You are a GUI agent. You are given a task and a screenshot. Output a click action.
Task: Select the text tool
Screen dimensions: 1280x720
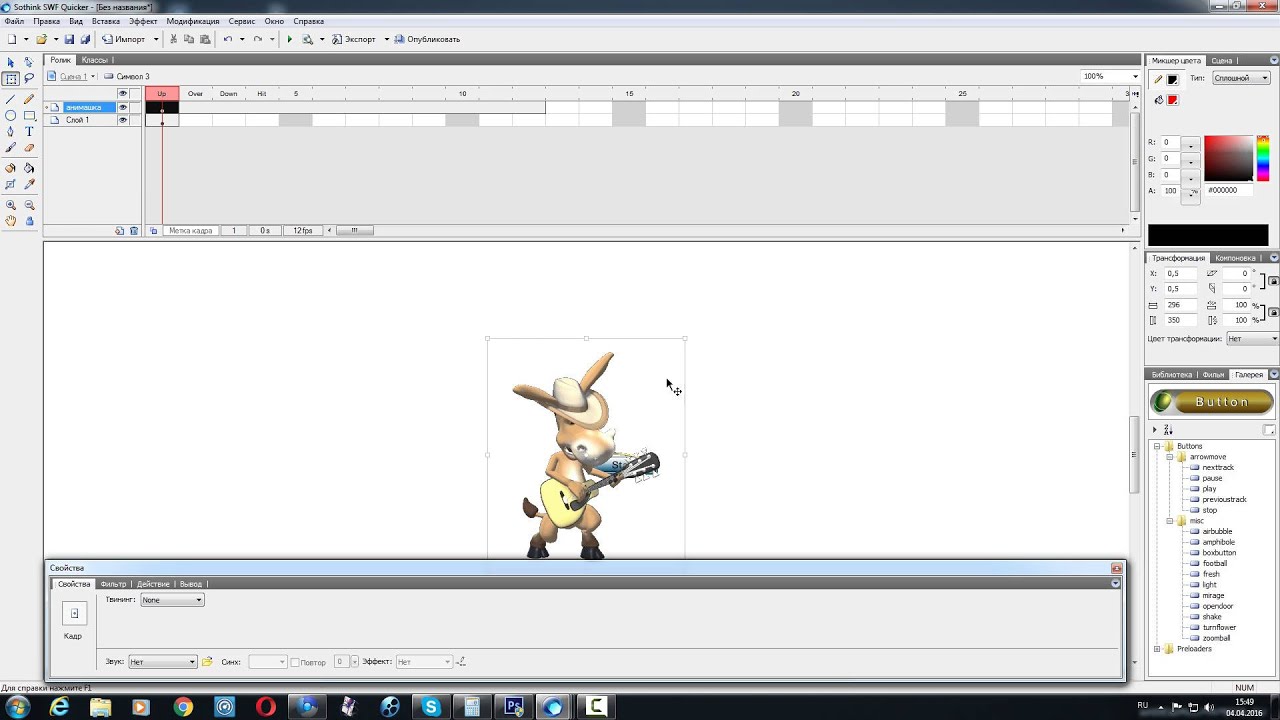pos(29,131)
